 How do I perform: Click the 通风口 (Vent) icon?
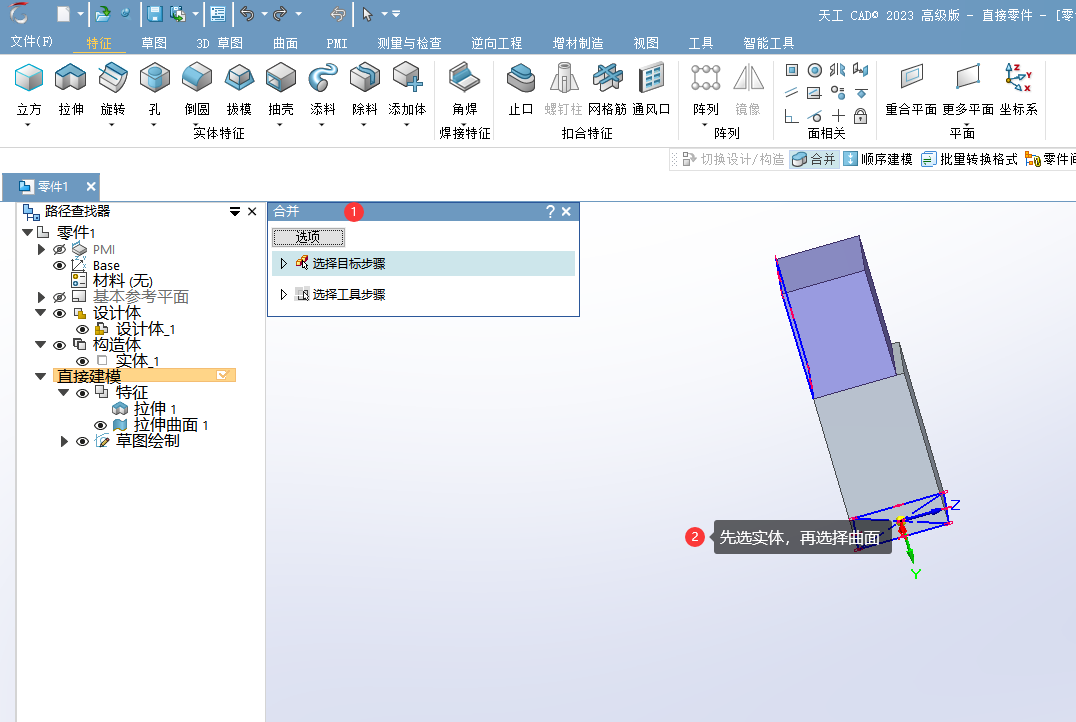(651, 78)
